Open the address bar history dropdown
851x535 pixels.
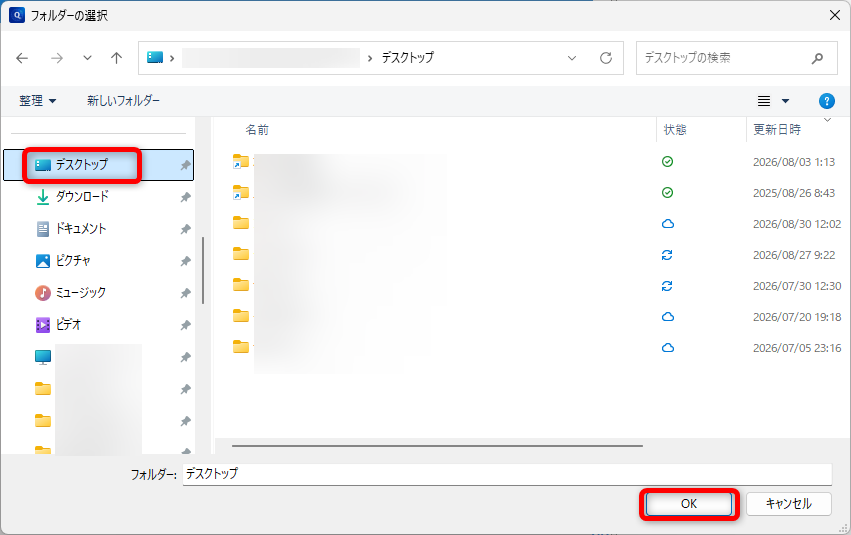(571, 58)
